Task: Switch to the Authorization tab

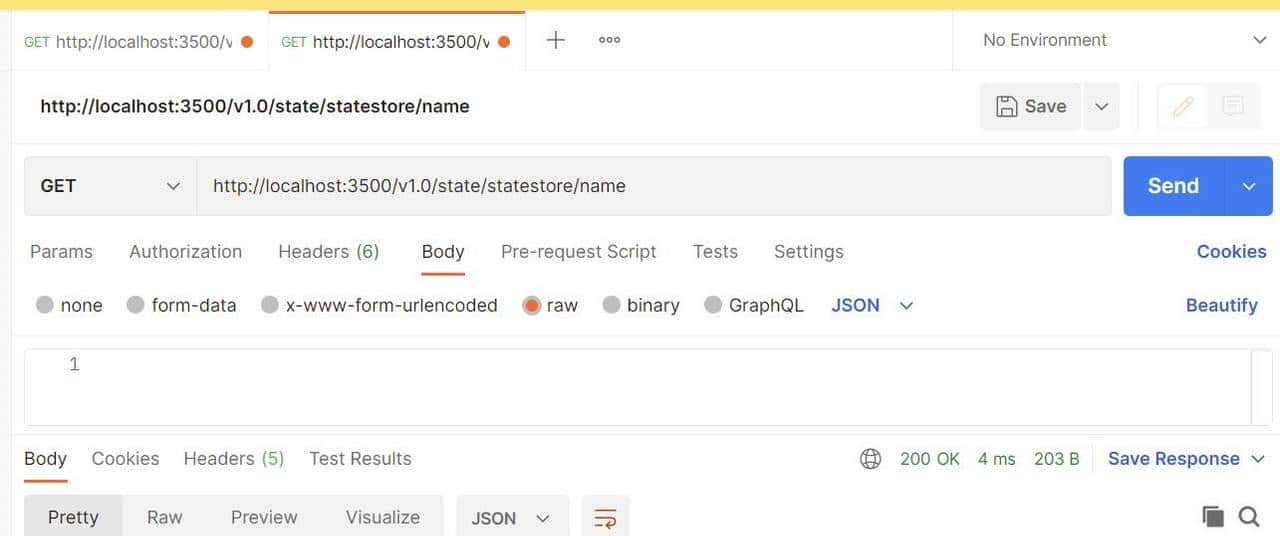Action: tap(185, 252)
